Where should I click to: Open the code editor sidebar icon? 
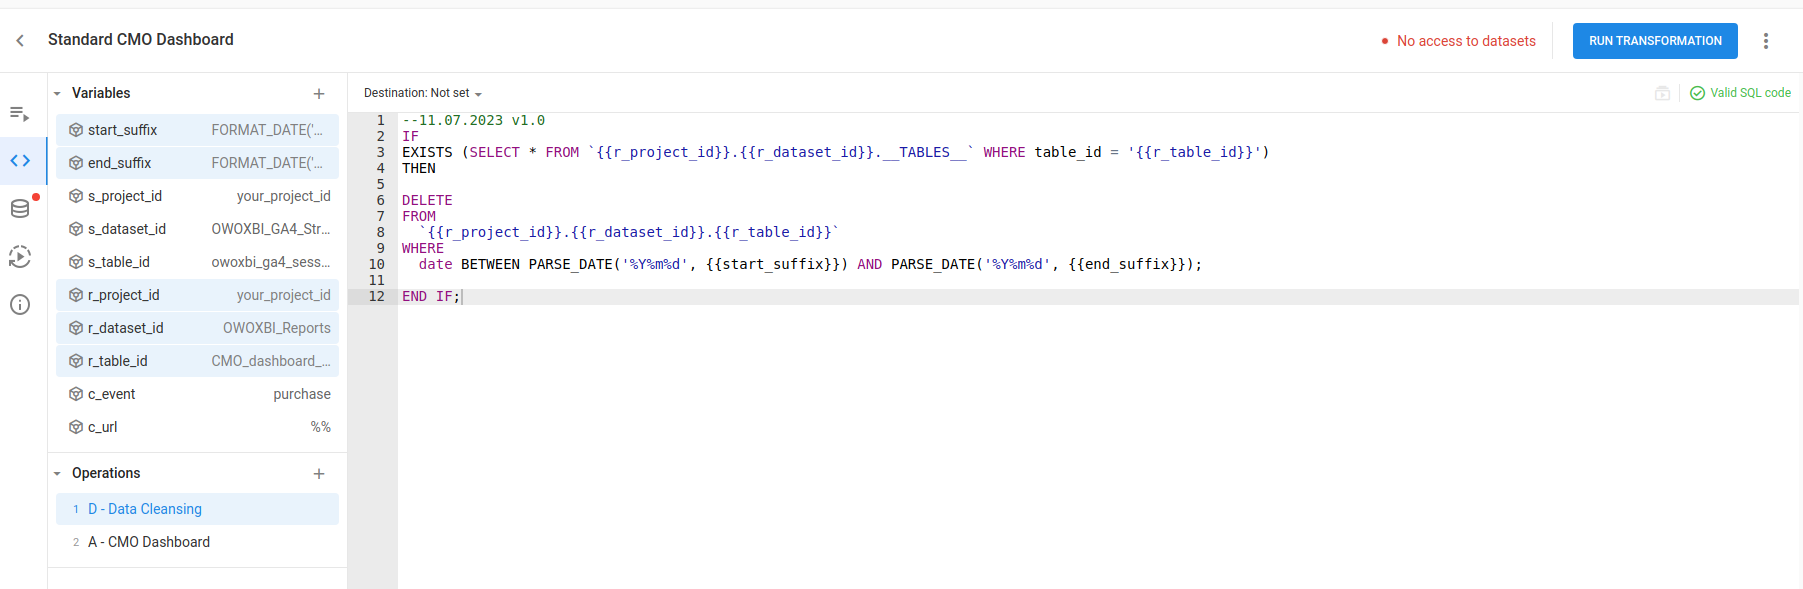click(x=20, y=161)
